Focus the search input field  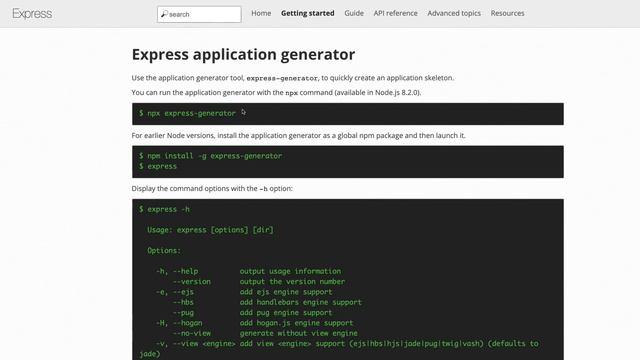tap(199, 14)
